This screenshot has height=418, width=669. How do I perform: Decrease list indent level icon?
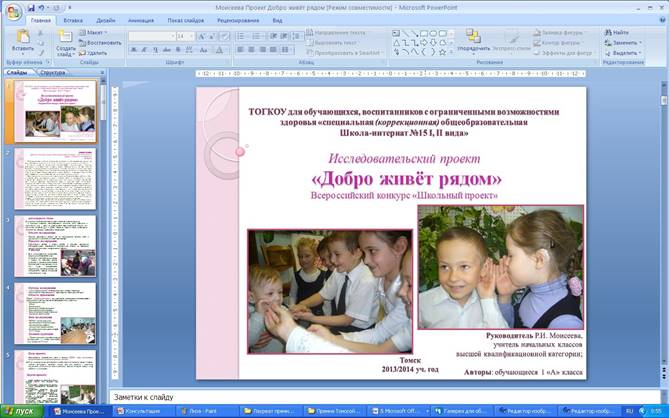tap(273, 36)
